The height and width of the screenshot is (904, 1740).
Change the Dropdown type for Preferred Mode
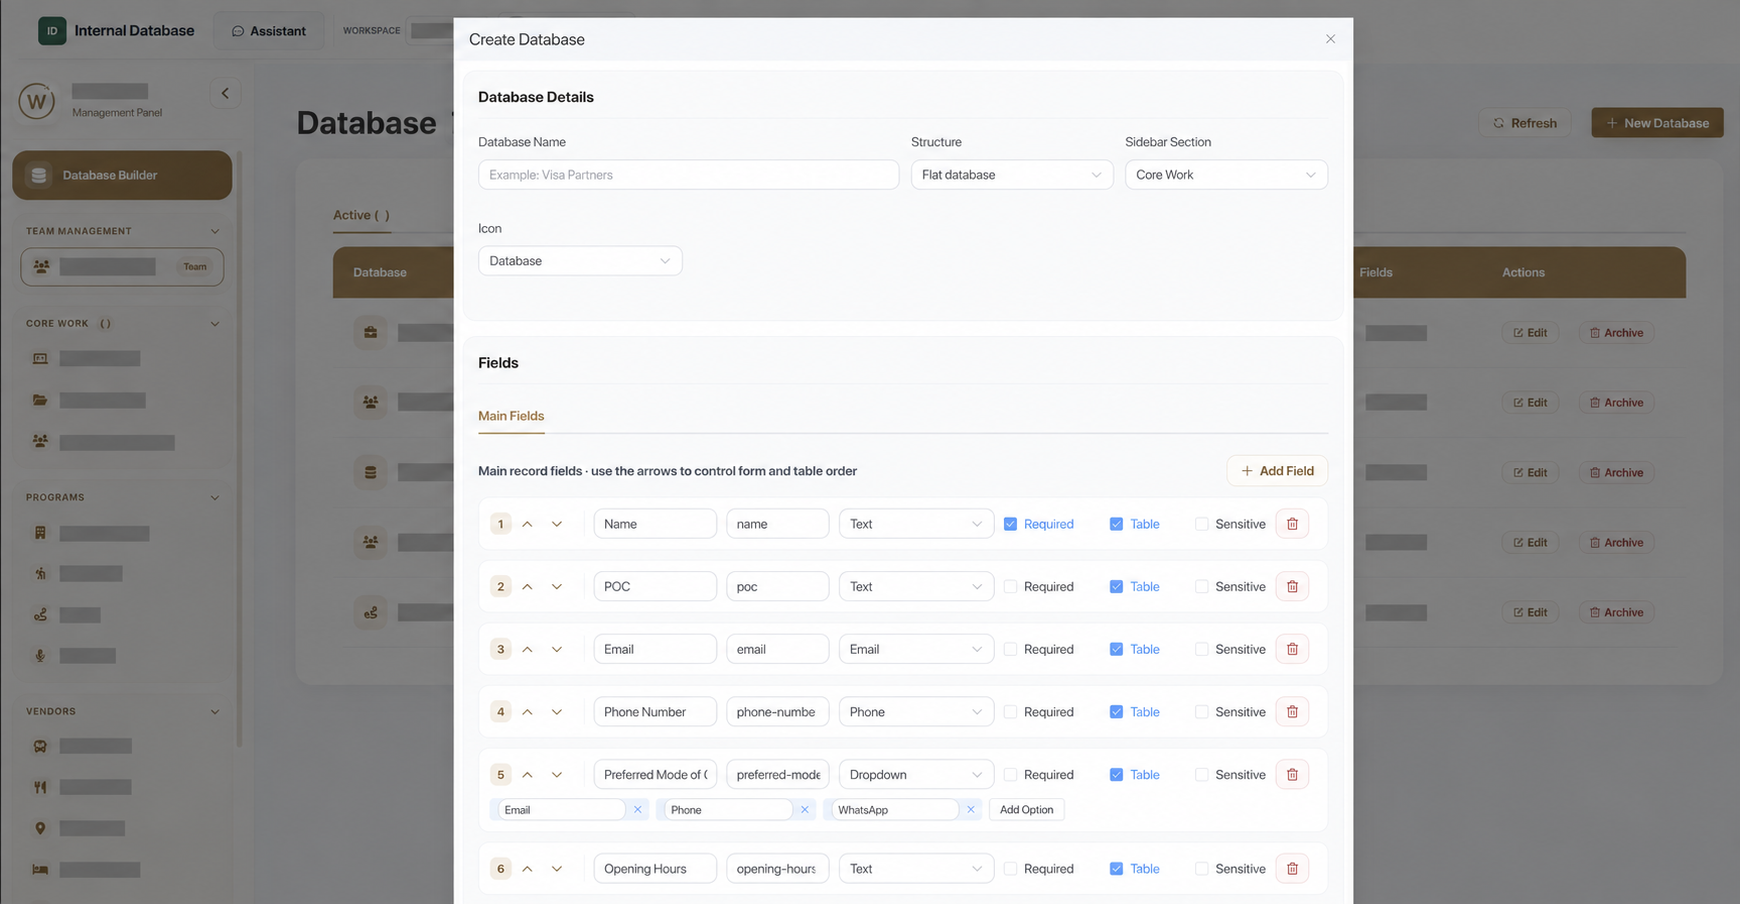point(916,775)
